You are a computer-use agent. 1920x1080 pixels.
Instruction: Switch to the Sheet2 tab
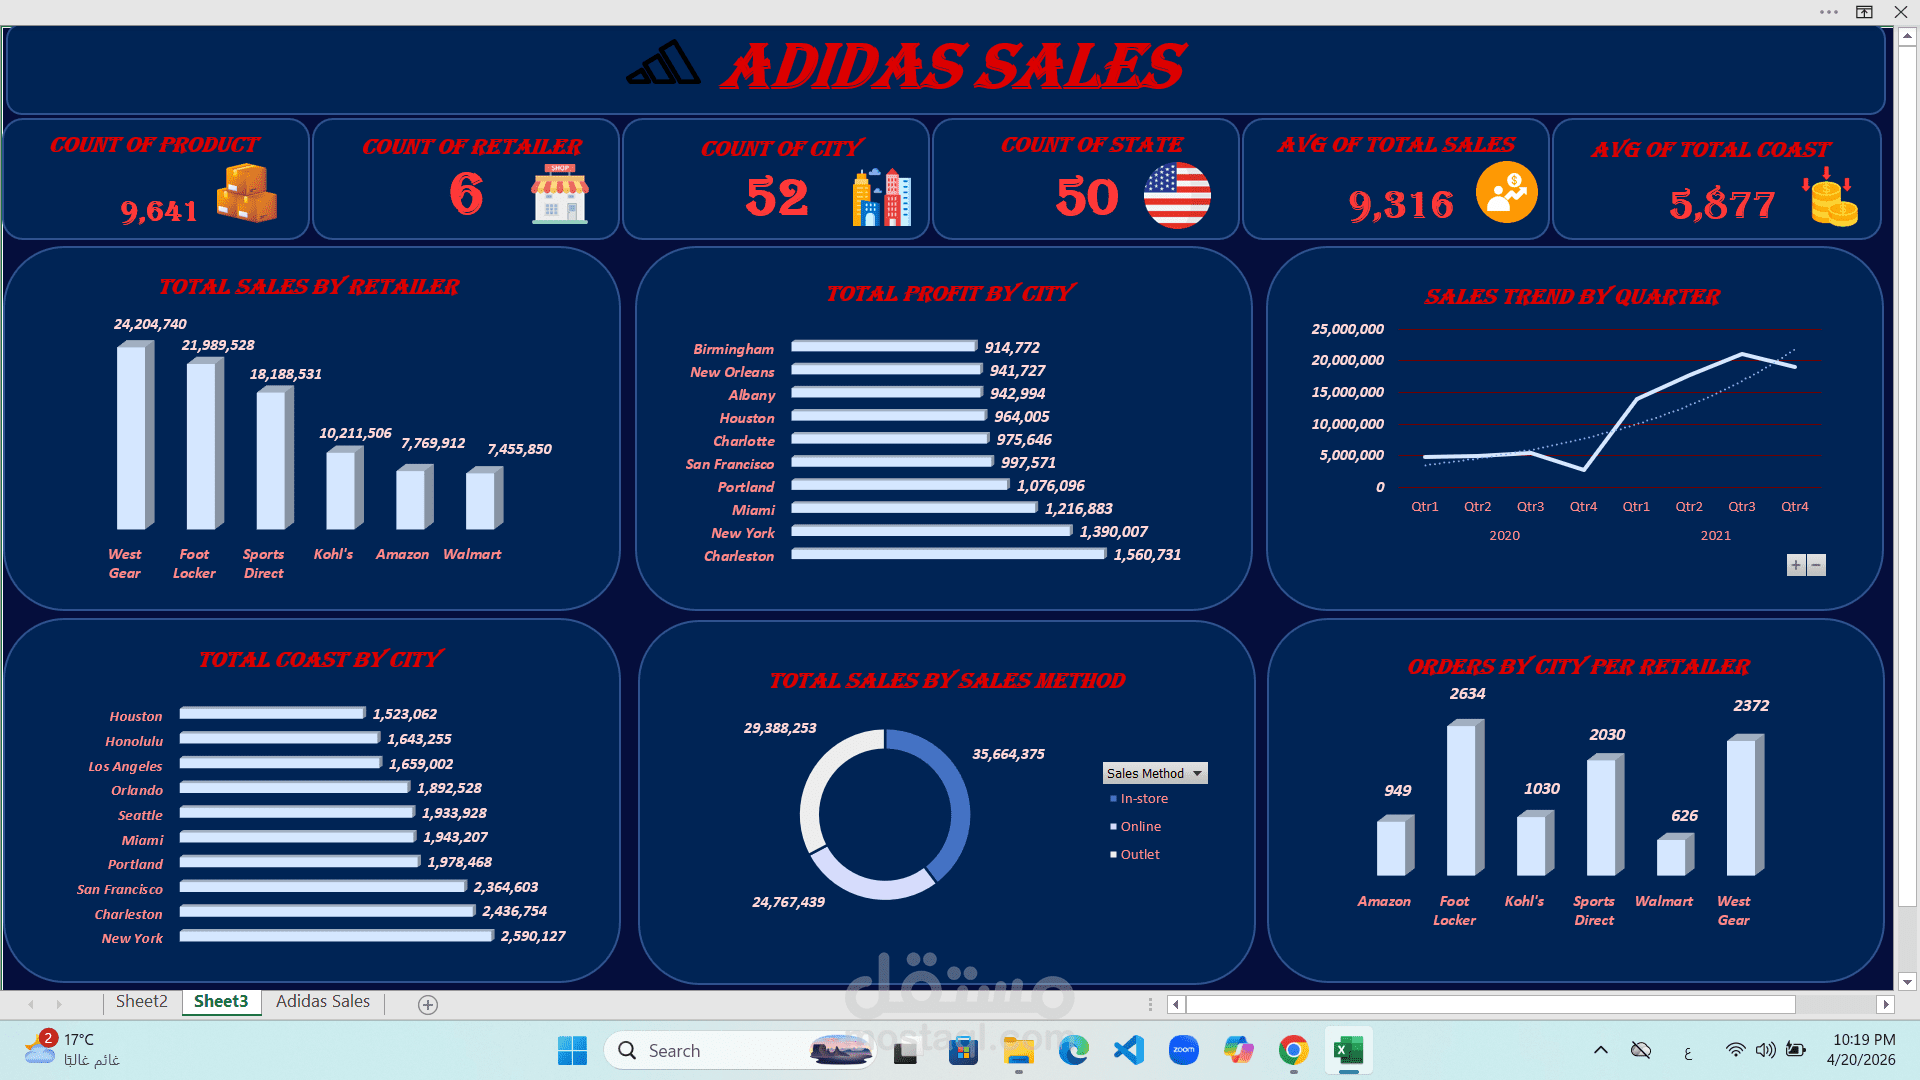pos(142,1002)
